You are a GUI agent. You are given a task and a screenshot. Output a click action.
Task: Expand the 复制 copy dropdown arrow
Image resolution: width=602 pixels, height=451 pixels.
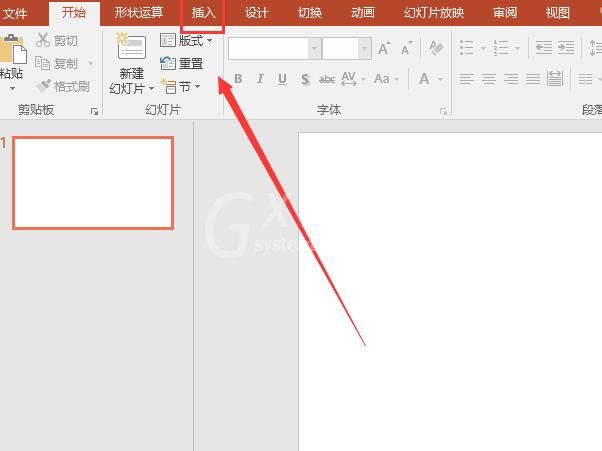pos(91,63)
